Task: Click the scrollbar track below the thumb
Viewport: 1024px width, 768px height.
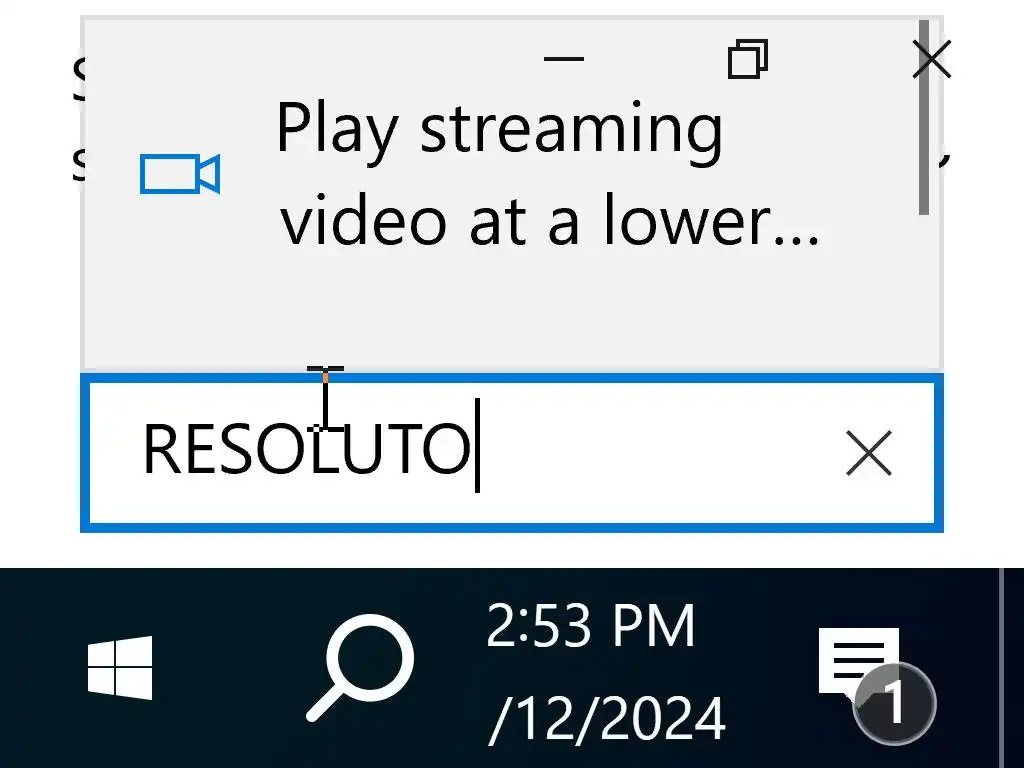Action: tap(923, 291)
